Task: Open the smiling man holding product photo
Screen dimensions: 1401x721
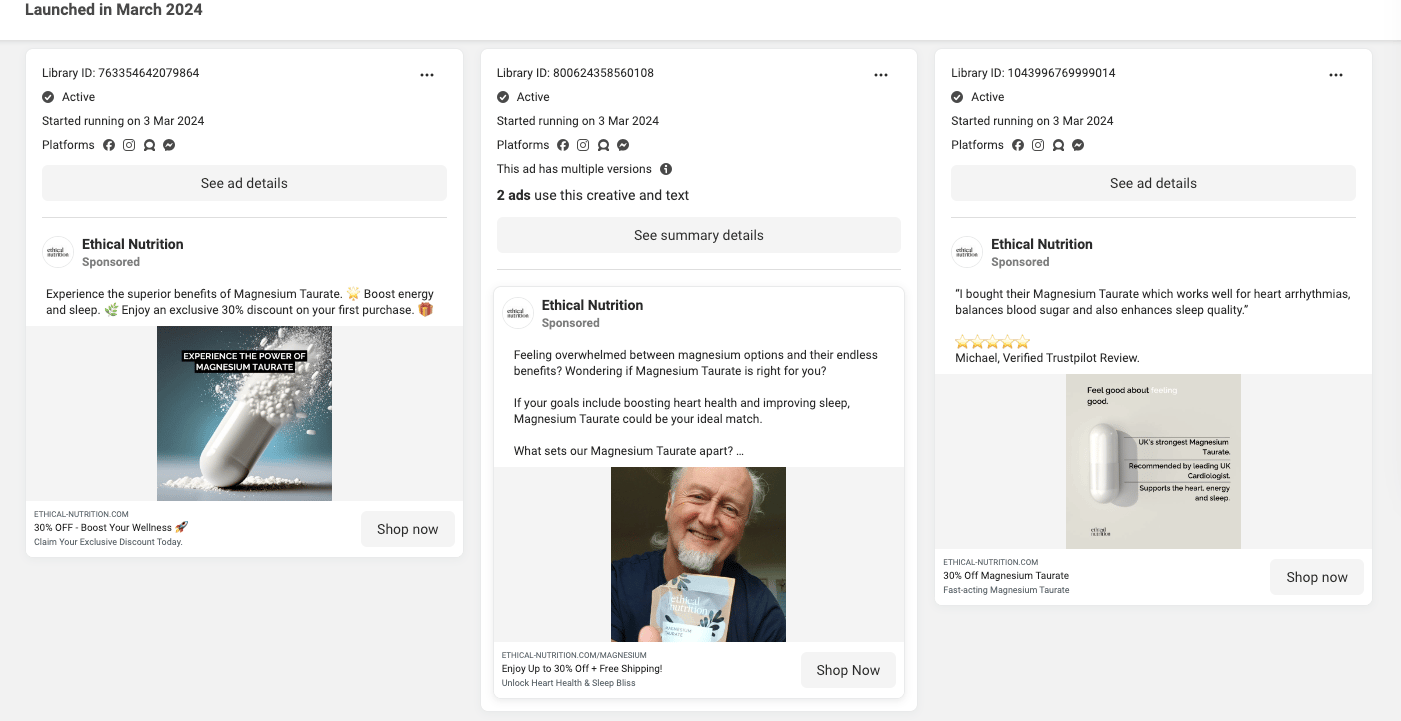Action: tap(698, 554)
